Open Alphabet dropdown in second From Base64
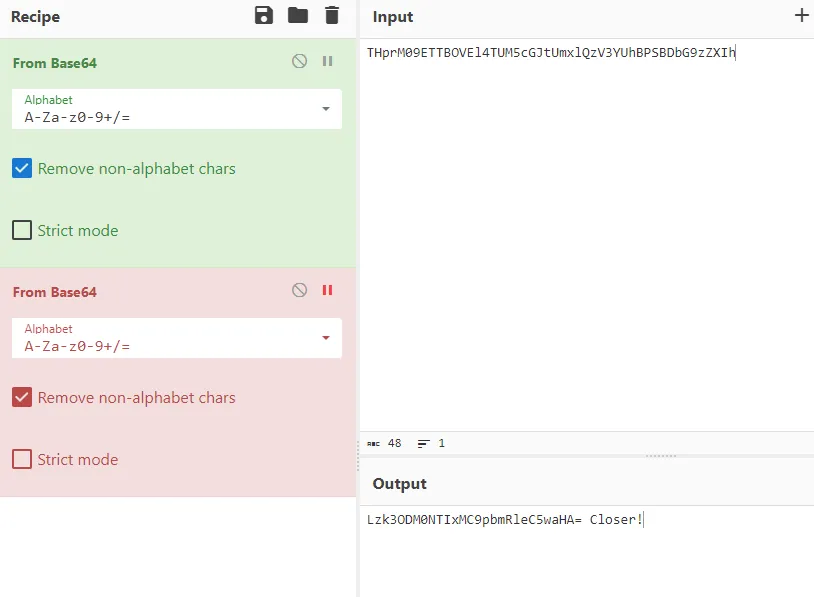The image size is (814, 597). click(x=326, y=338)
